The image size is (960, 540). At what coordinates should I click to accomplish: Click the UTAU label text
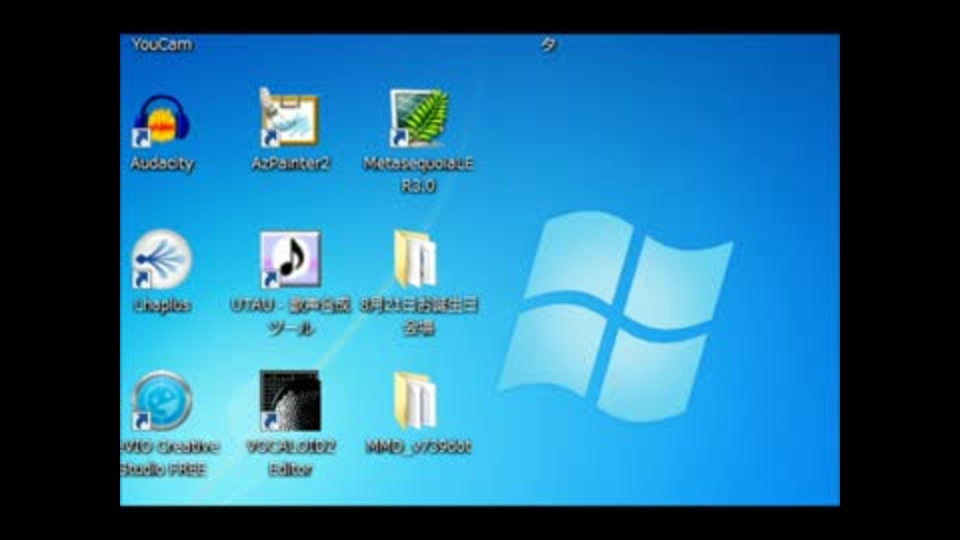tap(291, 316)
